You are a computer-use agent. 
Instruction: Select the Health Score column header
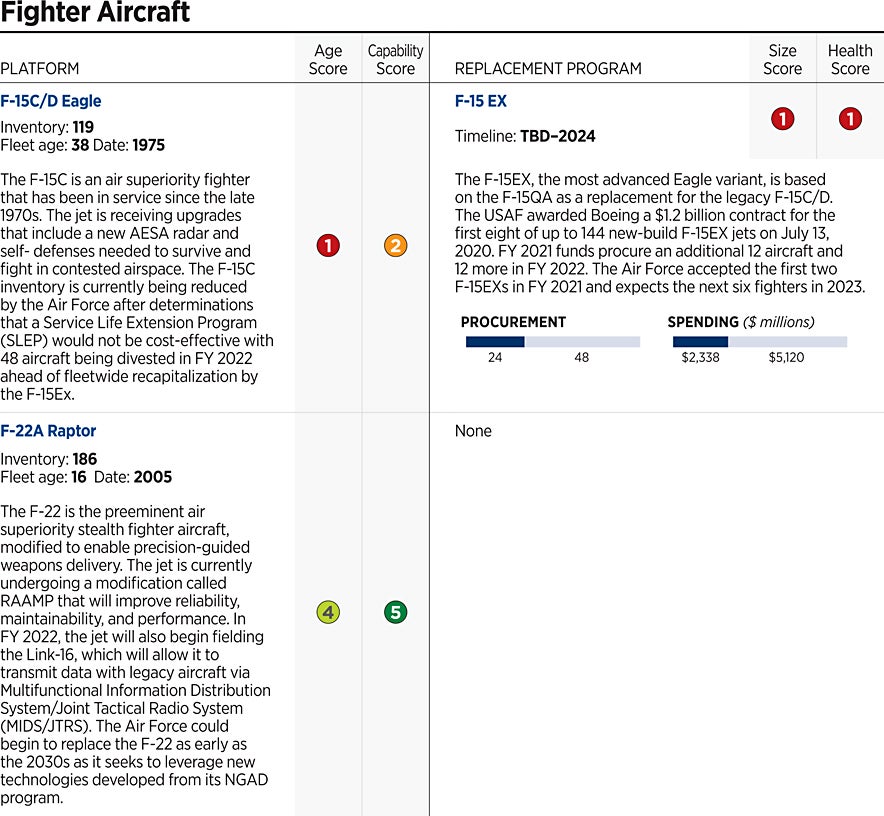850,60
